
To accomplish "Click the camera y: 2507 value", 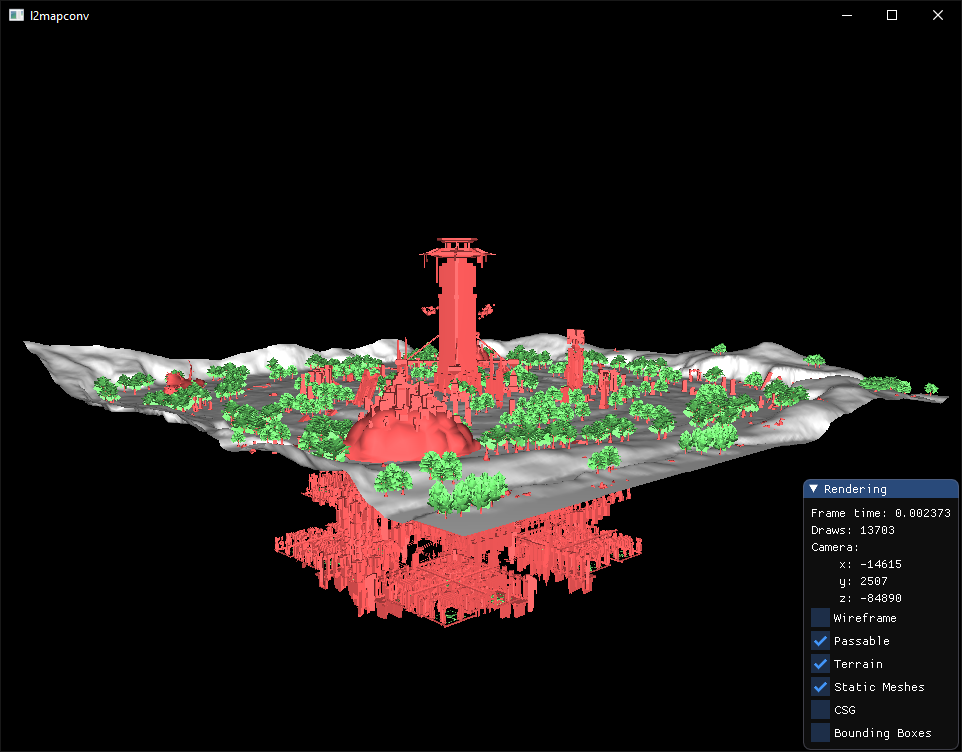I will pos(863,581).
